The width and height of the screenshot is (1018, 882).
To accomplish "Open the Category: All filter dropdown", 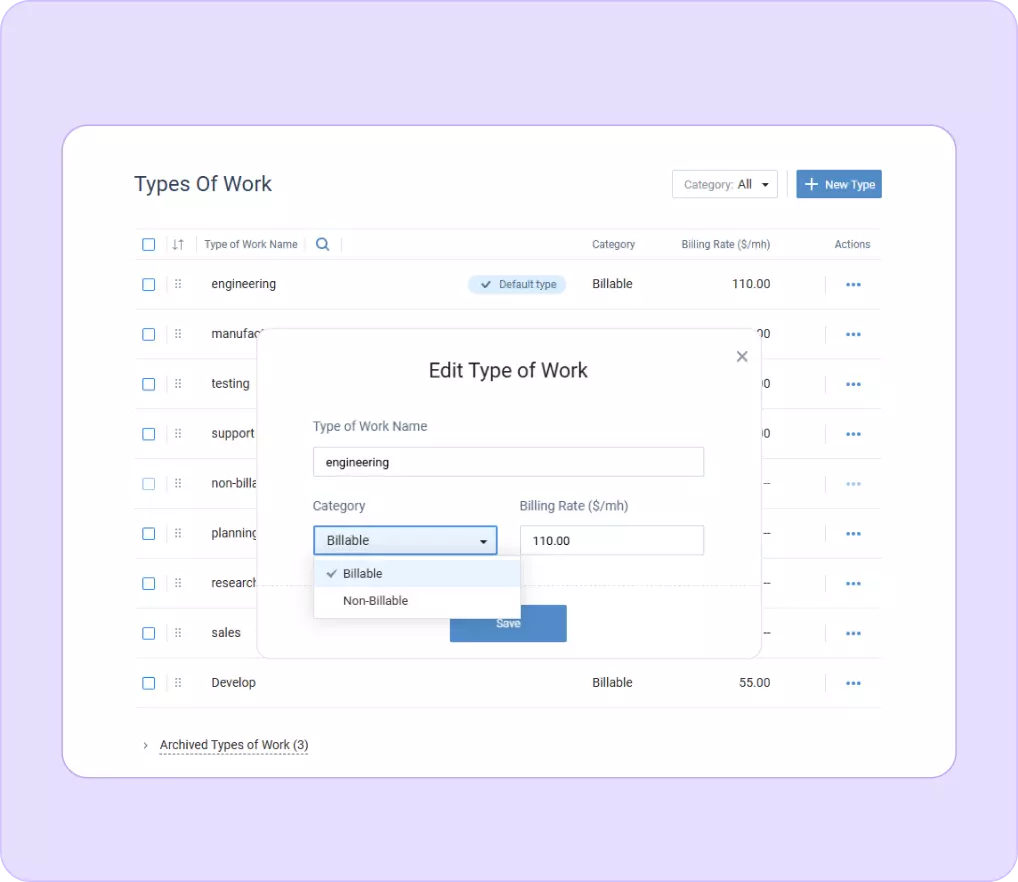I will click(724, 184).
